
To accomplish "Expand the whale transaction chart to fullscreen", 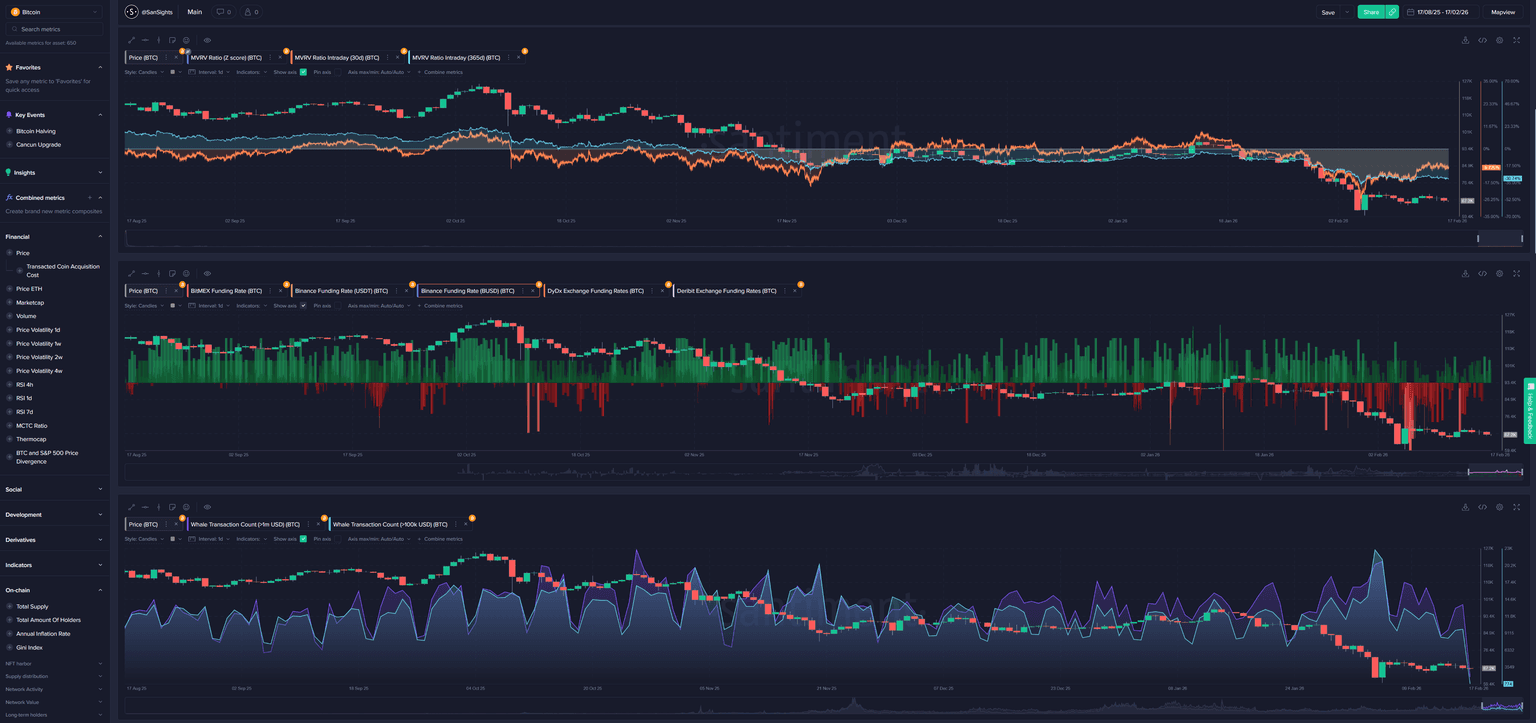I will (x=1516, y=507).
